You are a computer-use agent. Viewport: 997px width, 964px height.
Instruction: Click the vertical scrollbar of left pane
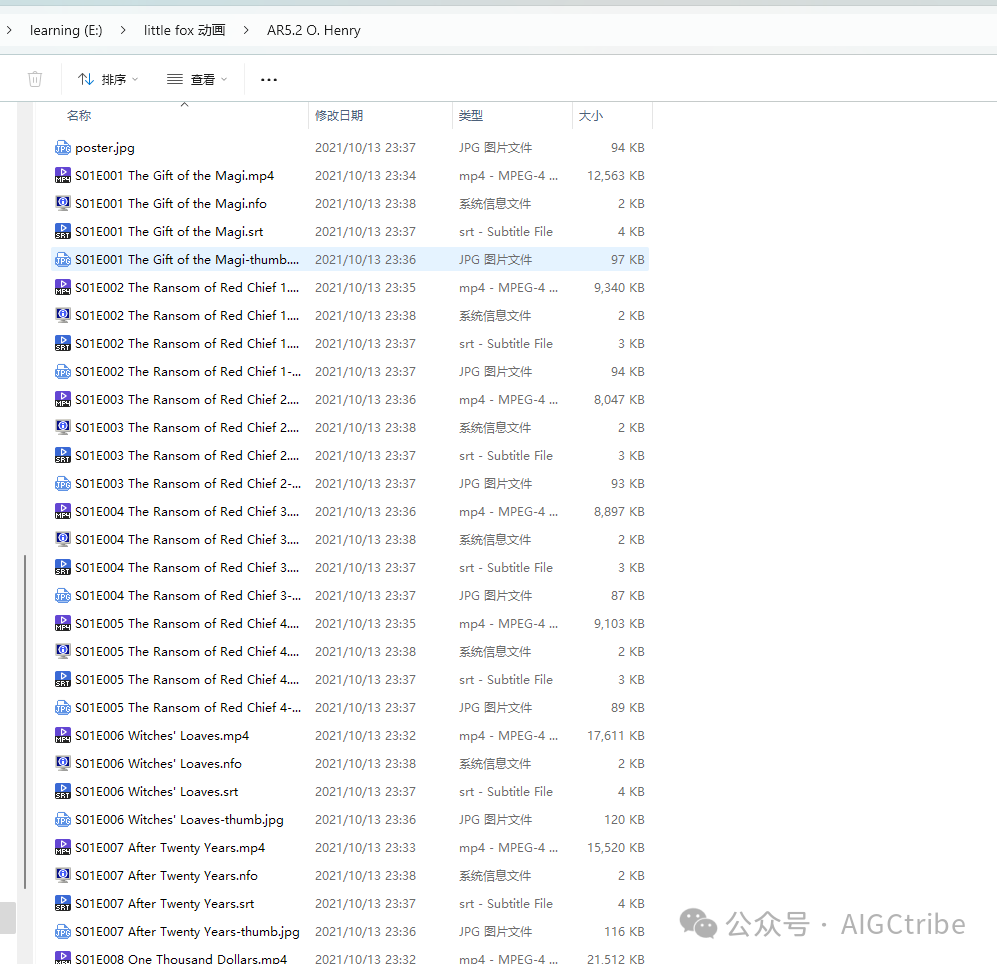25,722
